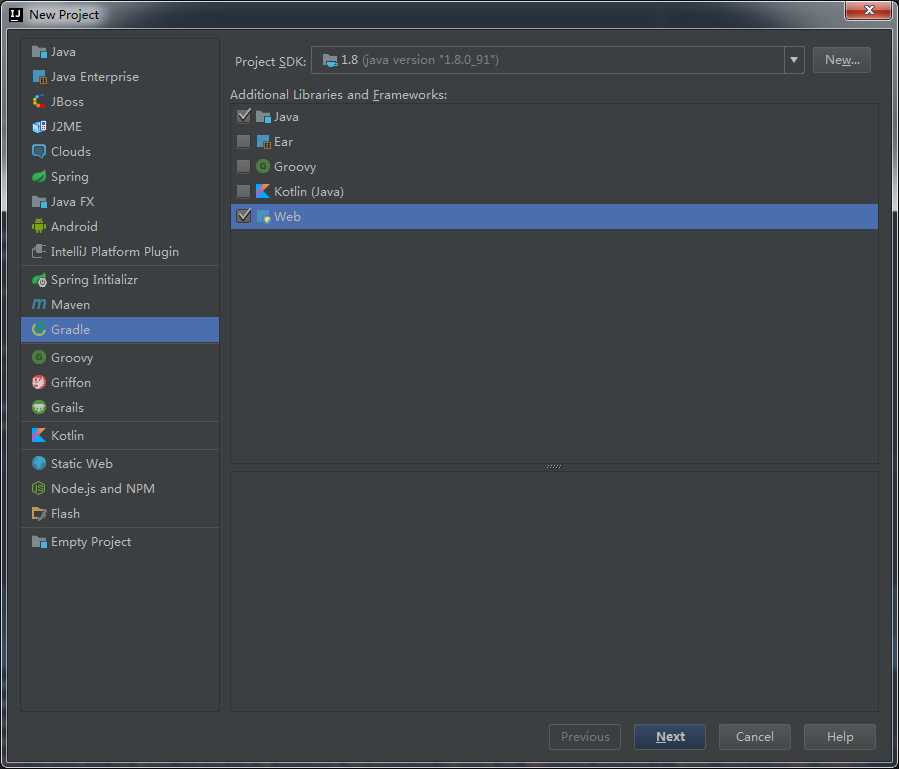Open Help for the New Project dialog
The width and height of the screenshot is (899, 769).
pyautogui.click(x=840, y=737)
